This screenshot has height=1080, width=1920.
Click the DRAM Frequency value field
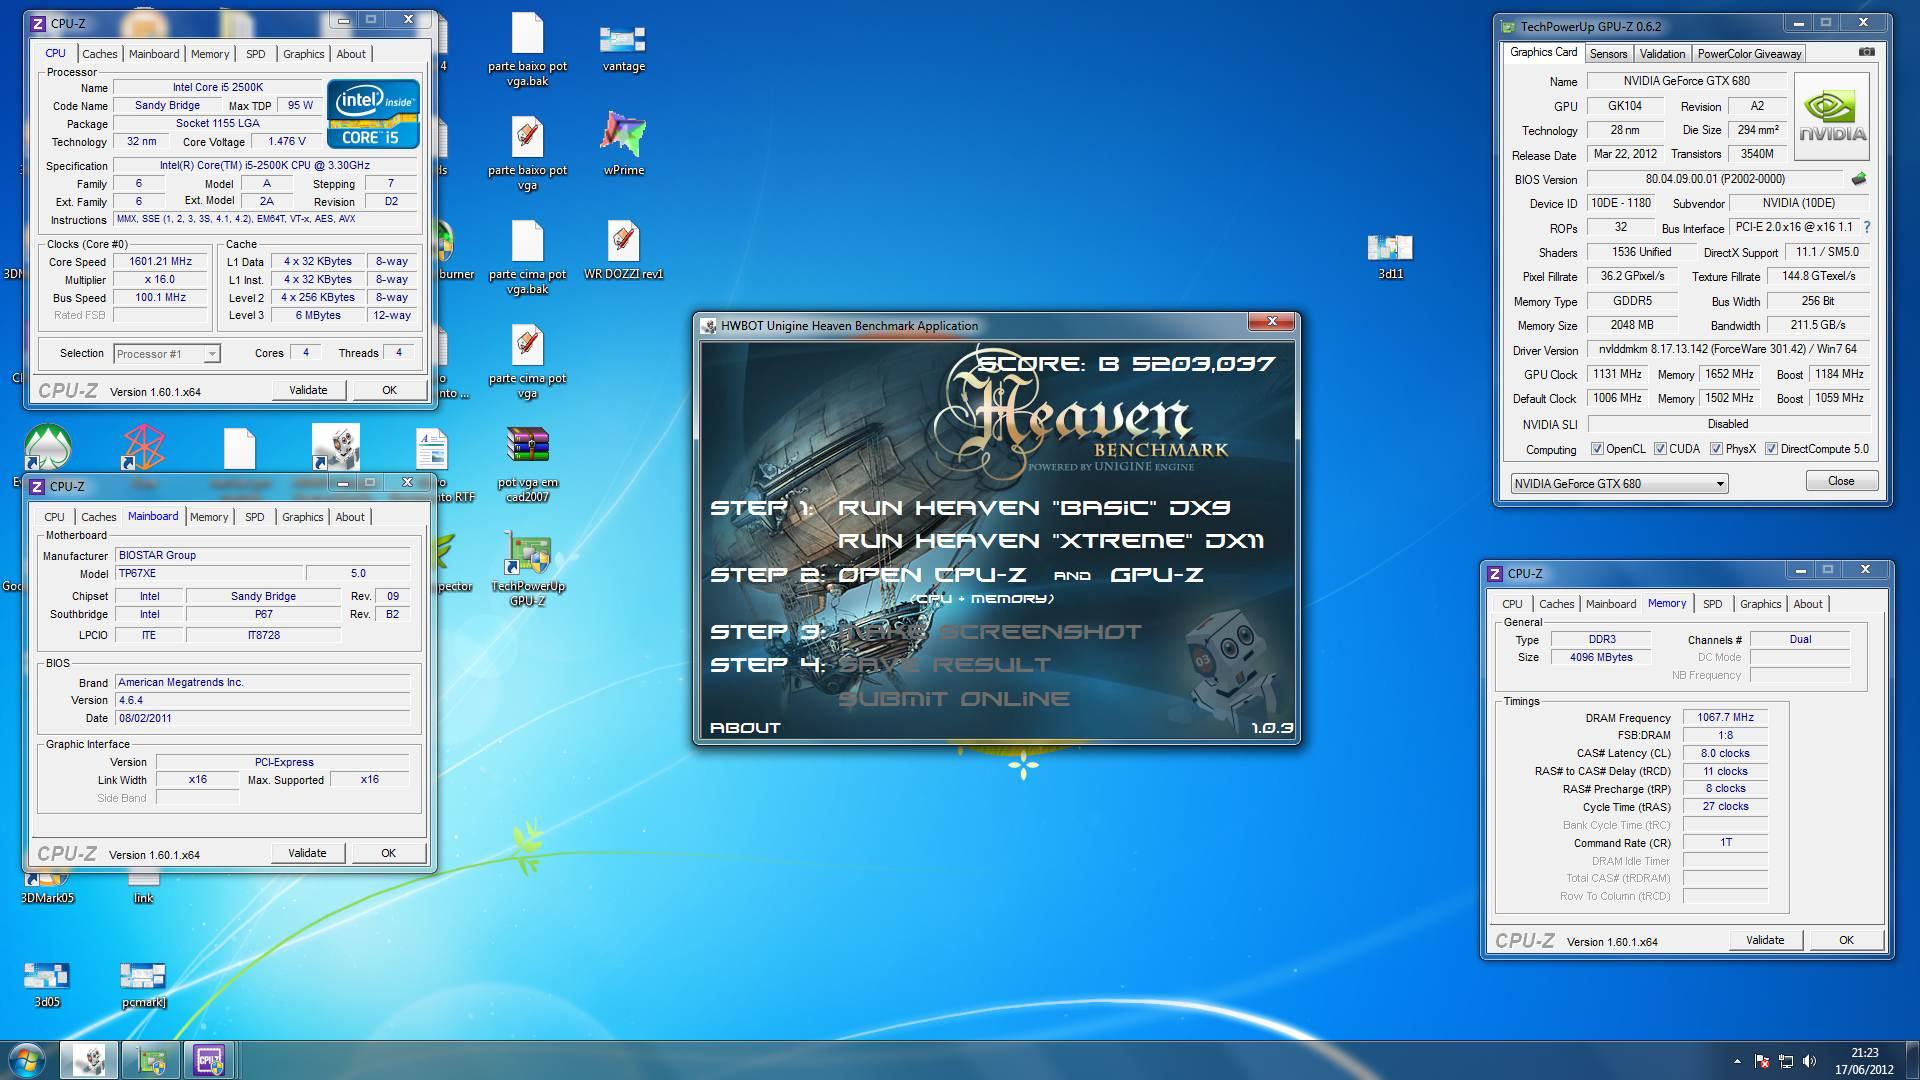pyautogui.click(x=1726, y=717)
